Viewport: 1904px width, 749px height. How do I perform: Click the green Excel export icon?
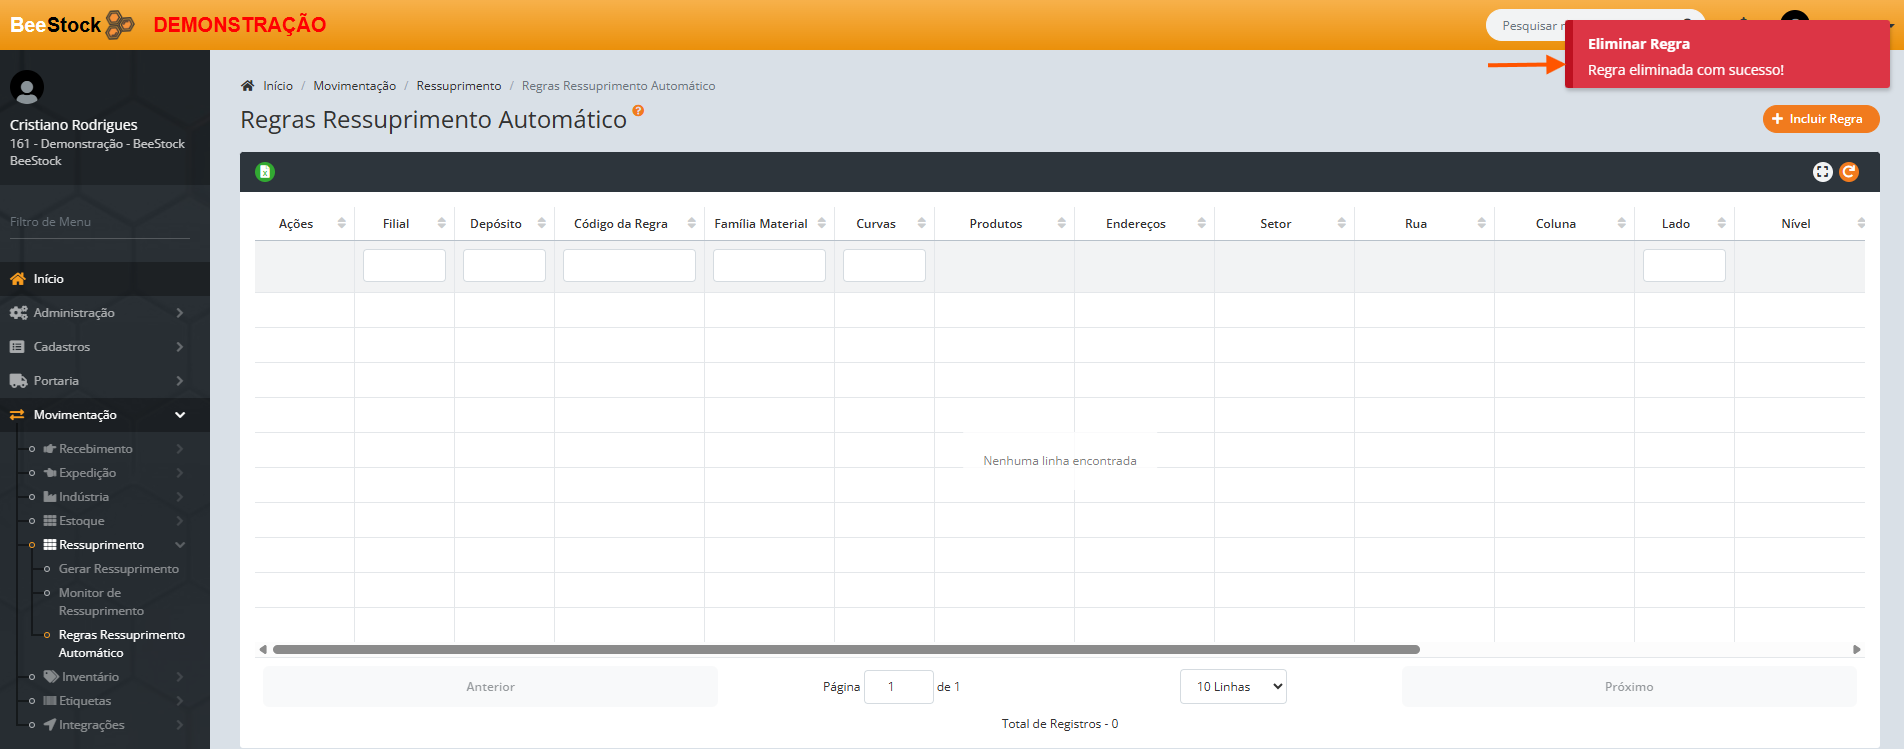265,172
